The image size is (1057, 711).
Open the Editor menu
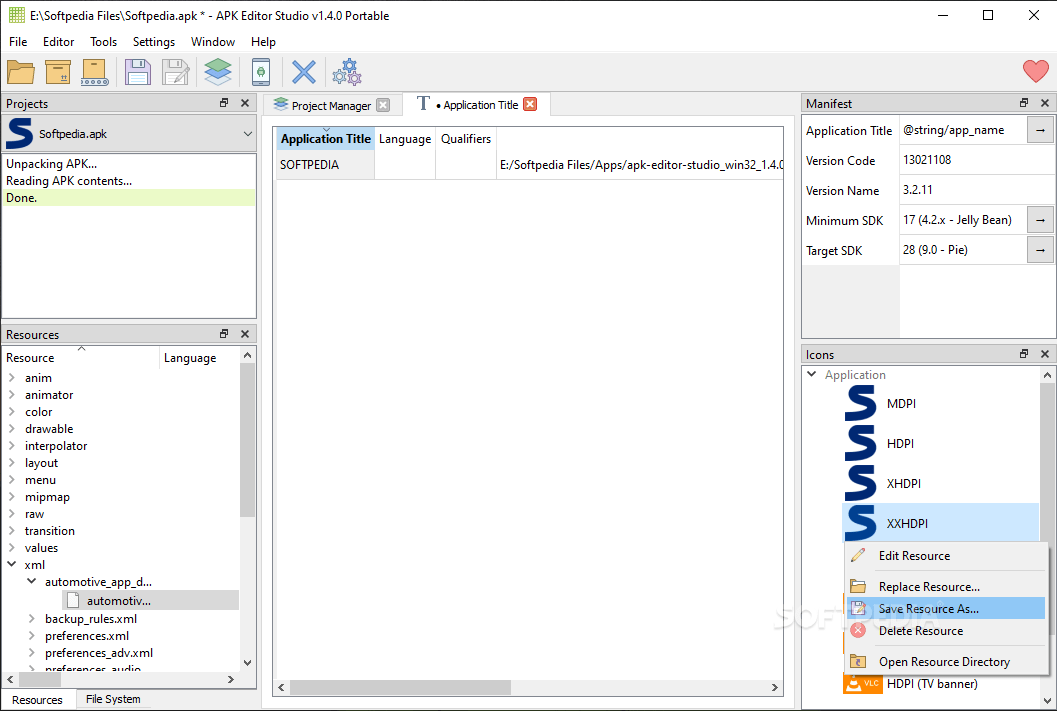pyautogui.click(x=59, y=42)
